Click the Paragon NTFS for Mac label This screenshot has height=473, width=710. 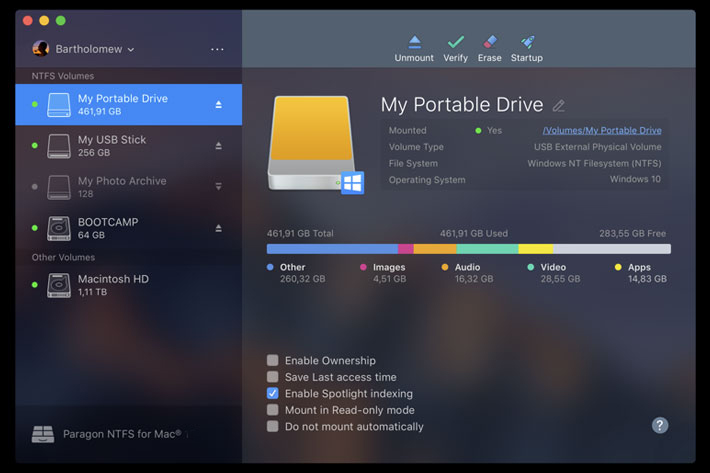point(122,434)
